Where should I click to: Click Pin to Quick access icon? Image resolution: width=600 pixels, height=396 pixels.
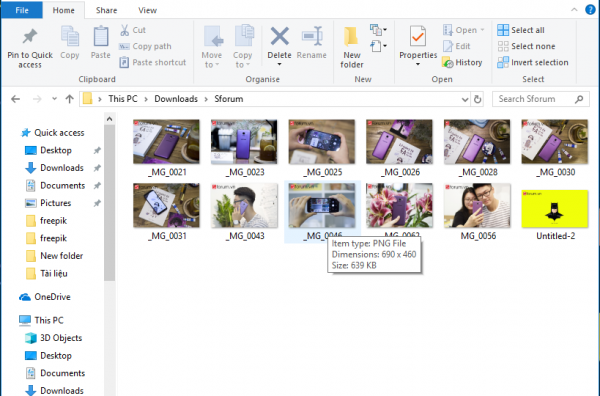[30, 36]
